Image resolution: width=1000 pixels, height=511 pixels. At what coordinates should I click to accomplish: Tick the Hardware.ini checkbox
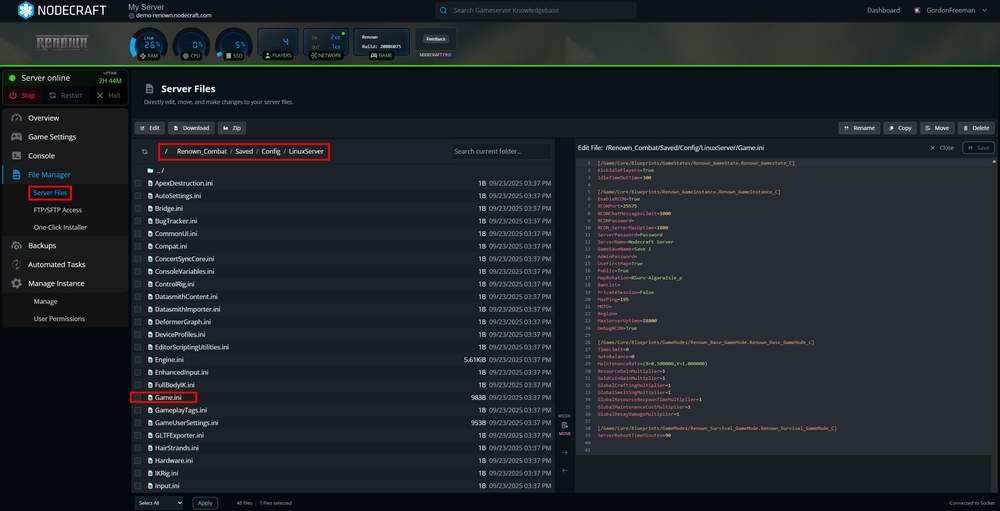(x=138, y=461)
